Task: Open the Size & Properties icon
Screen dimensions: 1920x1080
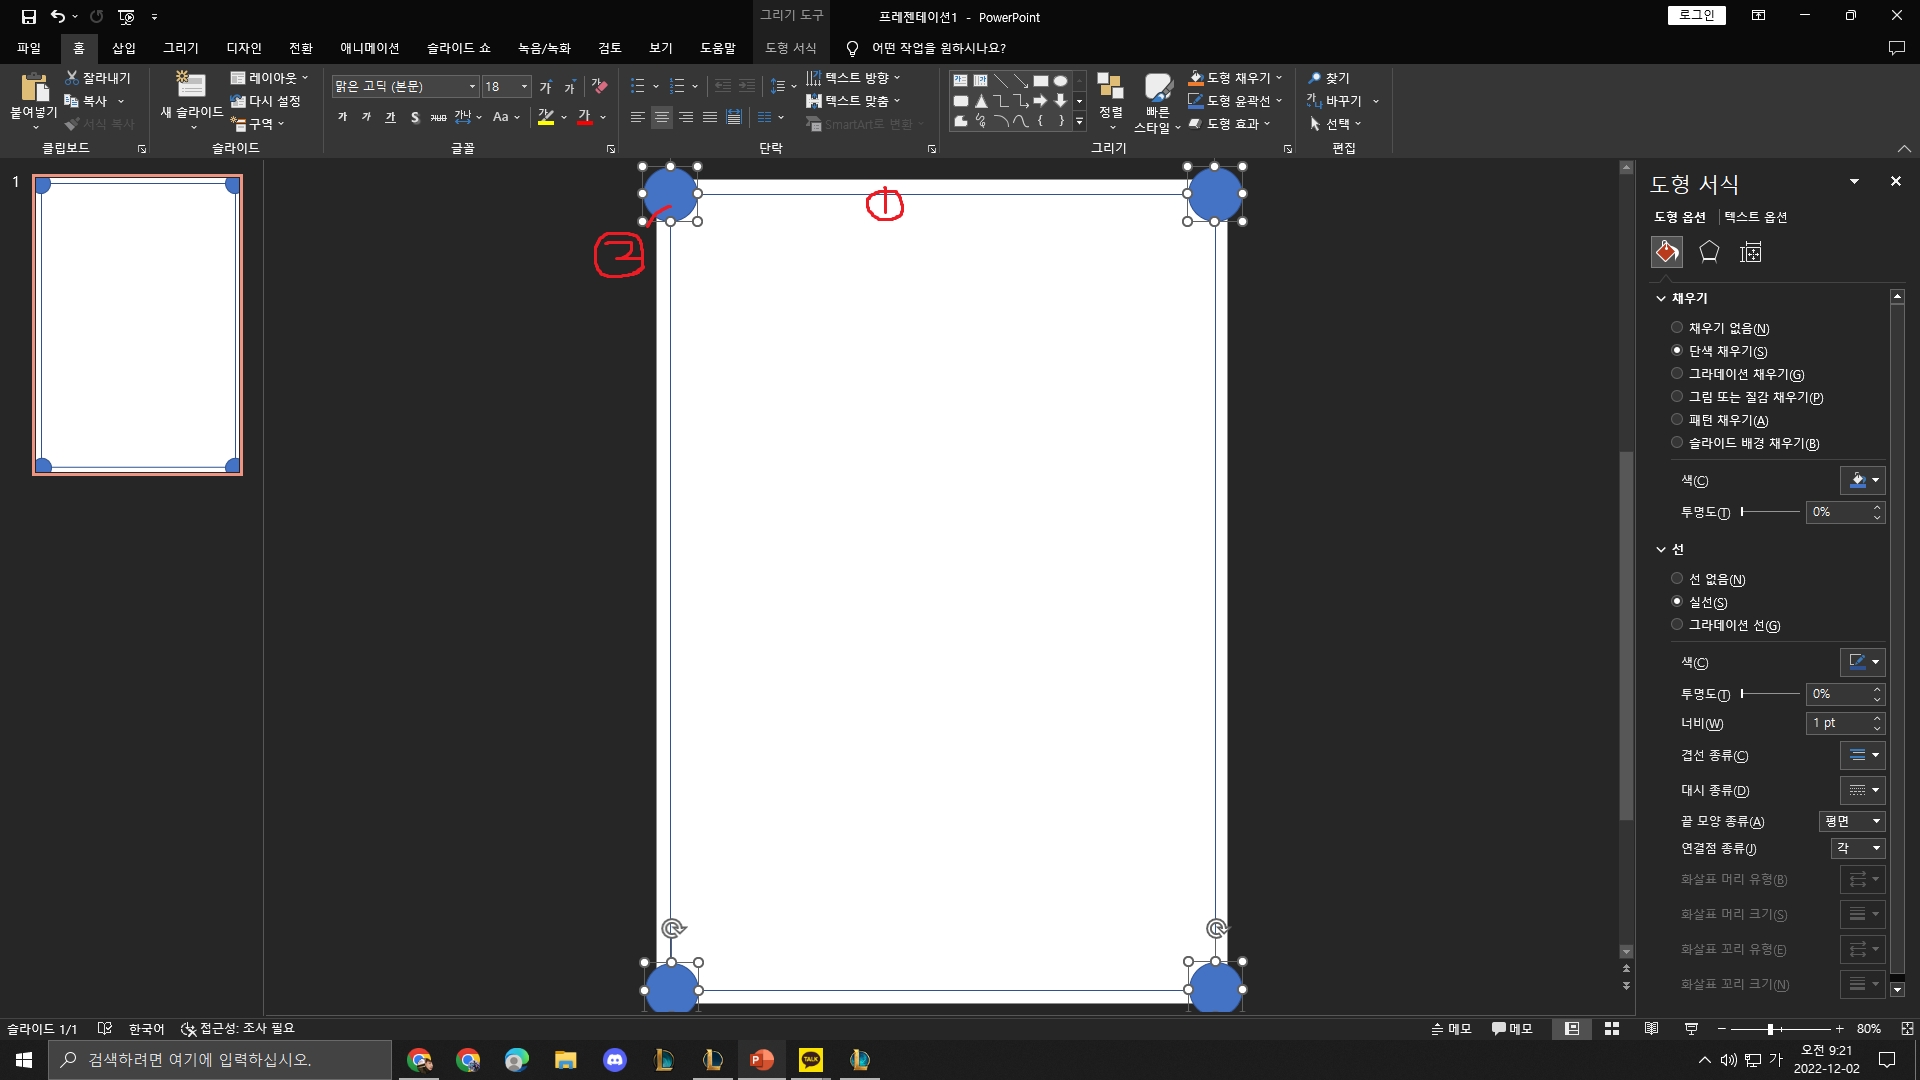Action: coord(1751,252)
